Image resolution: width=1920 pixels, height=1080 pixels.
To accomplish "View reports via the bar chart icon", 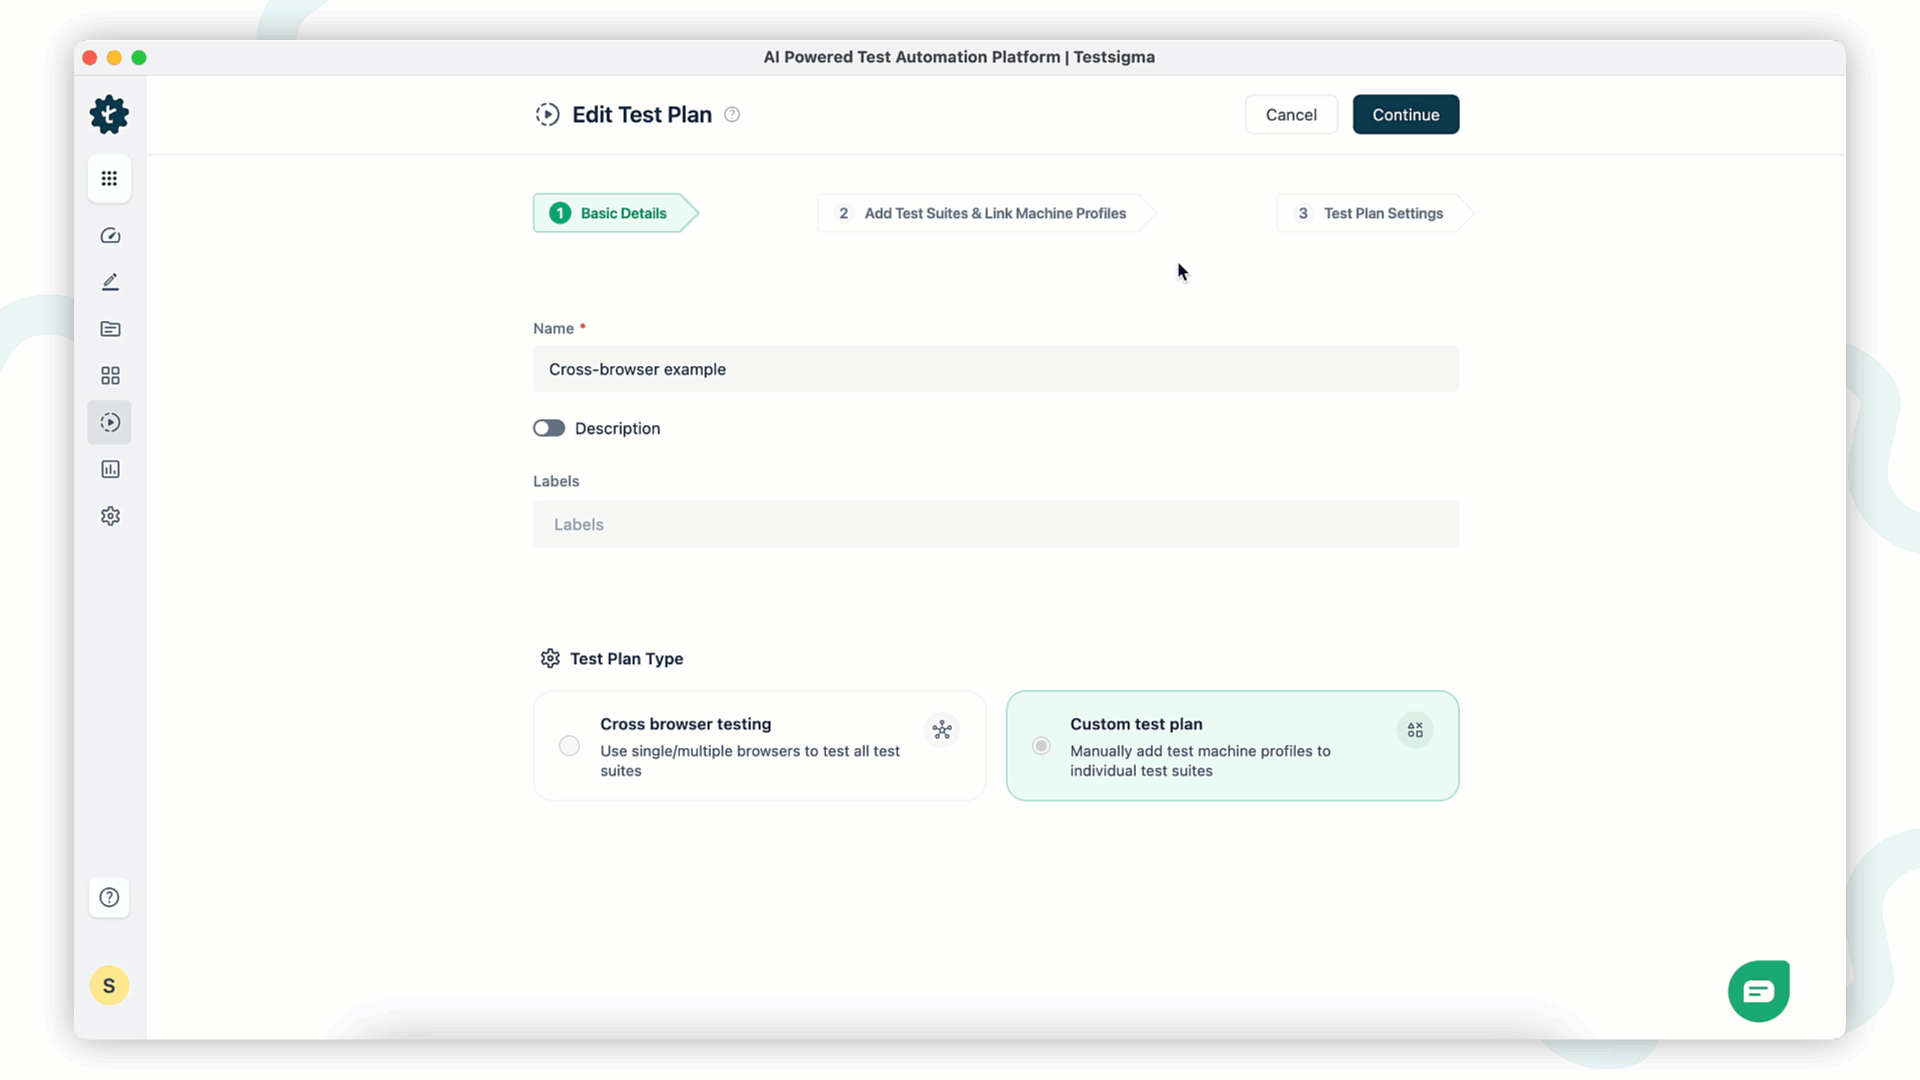I will [x=109, y=468].
